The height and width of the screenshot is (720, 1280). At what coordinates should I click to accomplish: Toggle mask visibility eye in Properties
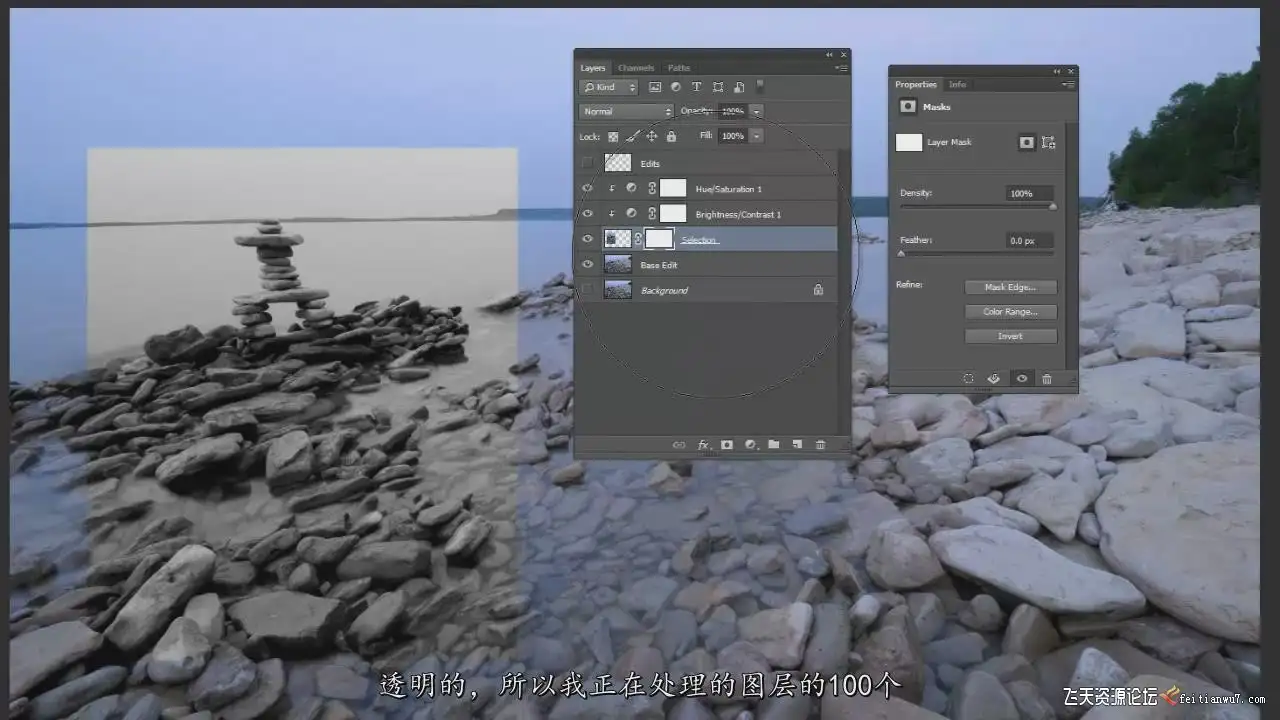click(1021, 379)
